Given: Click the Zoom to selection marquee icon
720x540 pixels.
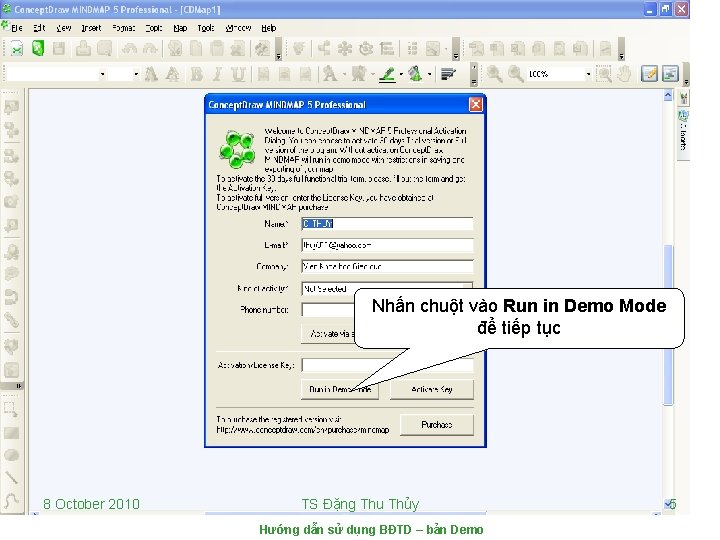Looking at the screenshot, I should coord(603,74).
